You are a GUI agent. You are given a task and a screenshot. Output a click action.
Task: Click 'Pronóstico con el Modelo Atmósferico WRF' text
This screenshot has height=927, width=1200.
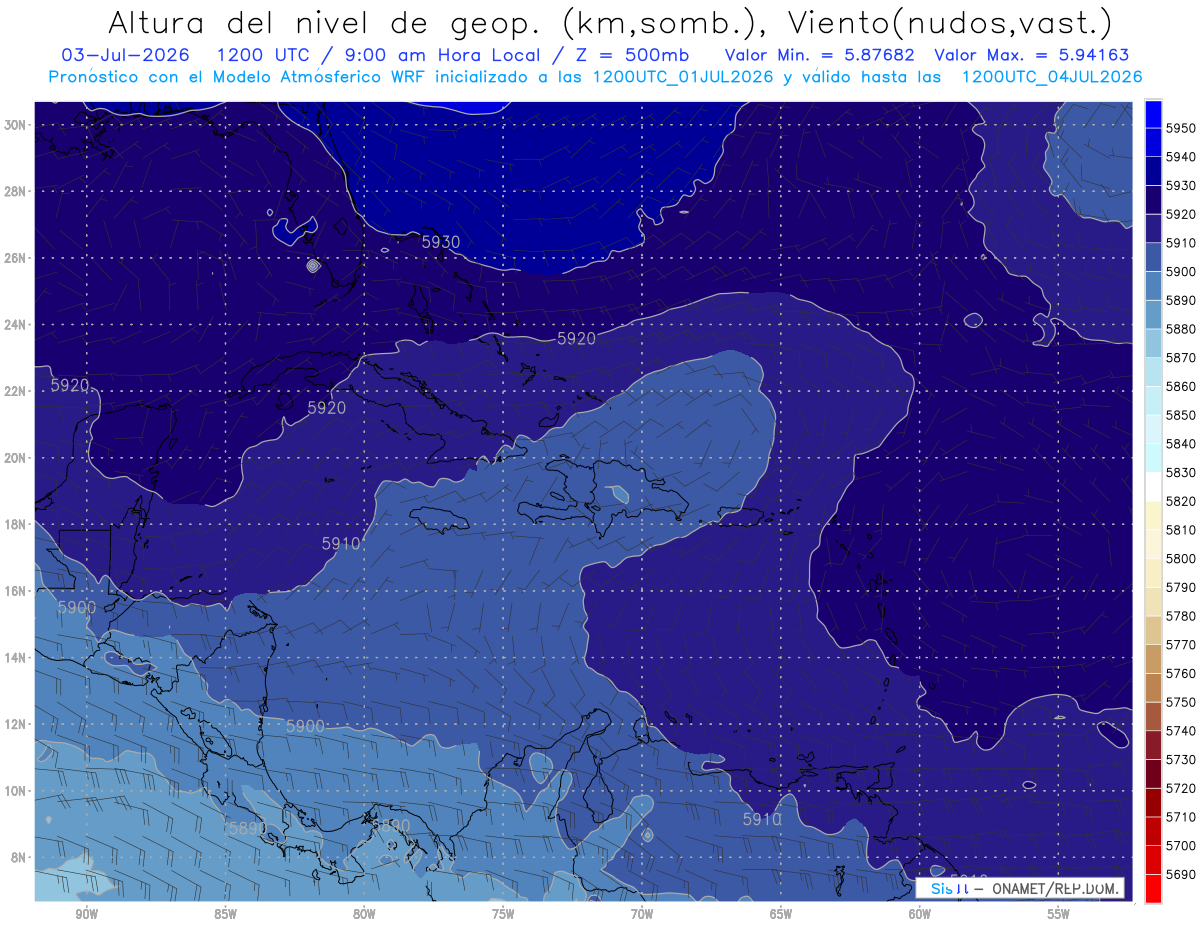[x=238, y=77]
